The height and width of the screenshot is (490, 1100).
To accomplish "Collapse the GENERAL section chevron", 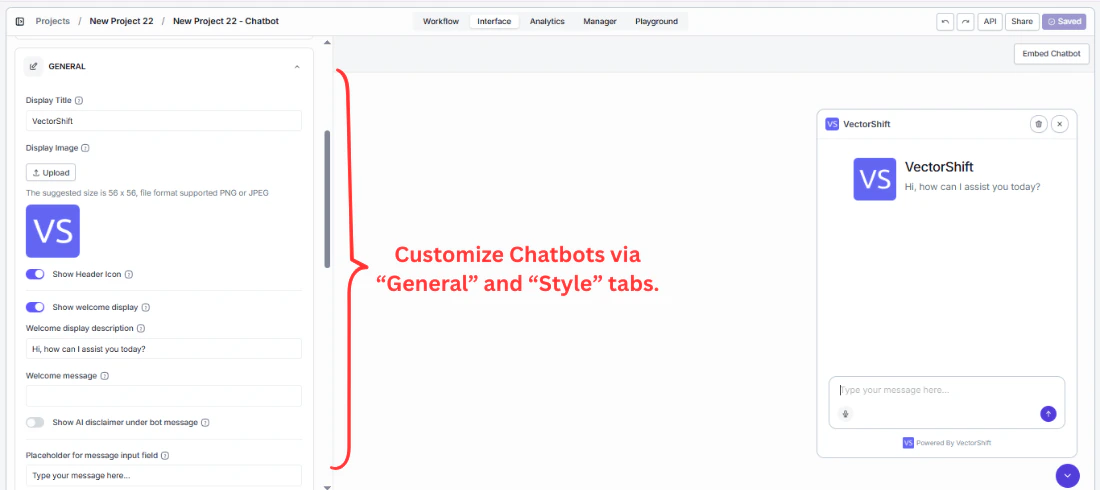I will point(297,67).
